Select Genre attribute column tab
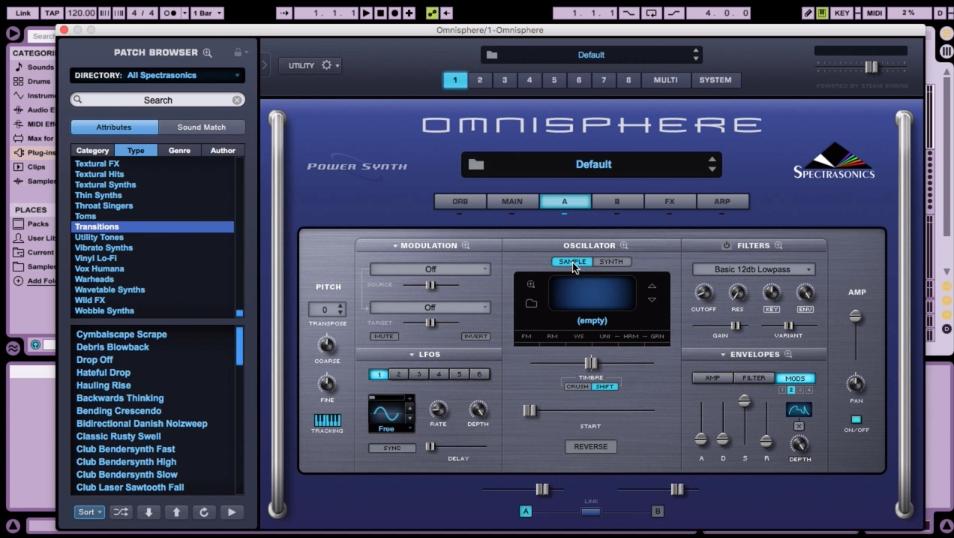Viewport: 954px width, 538px height. [179, 150]
